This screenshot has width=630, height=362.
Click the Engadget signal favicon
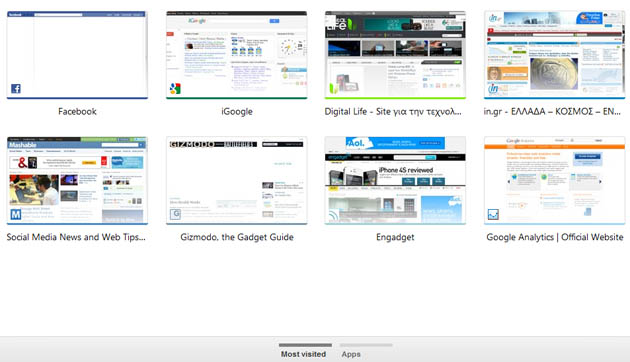pos(333,214)
